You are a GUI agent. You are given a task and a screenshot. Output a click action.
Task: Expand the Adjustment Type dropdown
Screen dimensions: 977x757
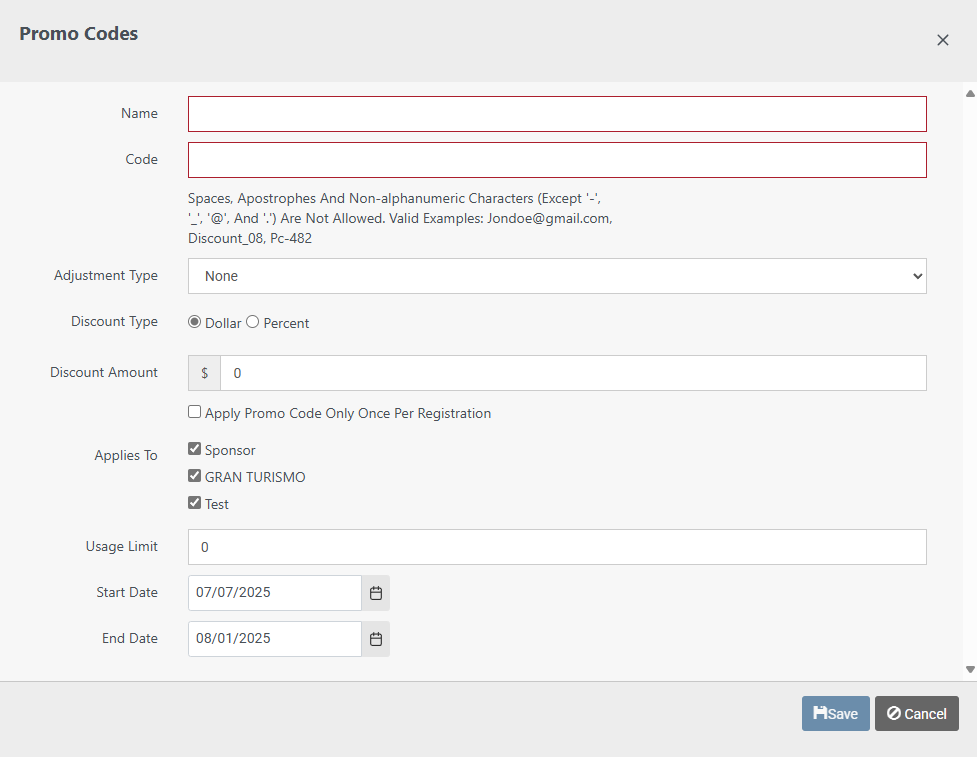pos(557,276)
